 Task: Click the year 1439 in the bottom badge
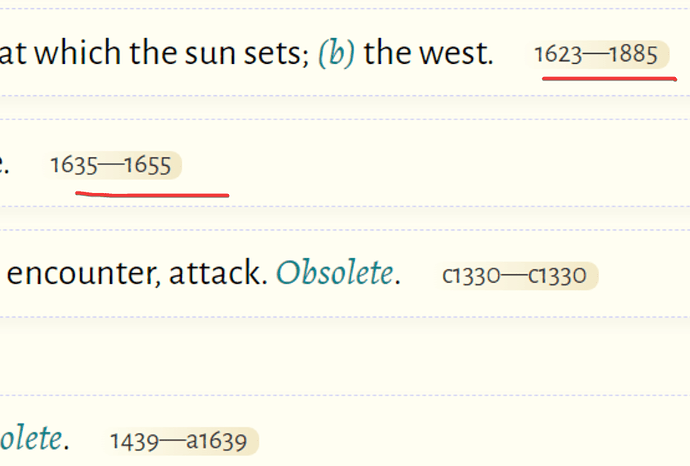pos(134,441)
